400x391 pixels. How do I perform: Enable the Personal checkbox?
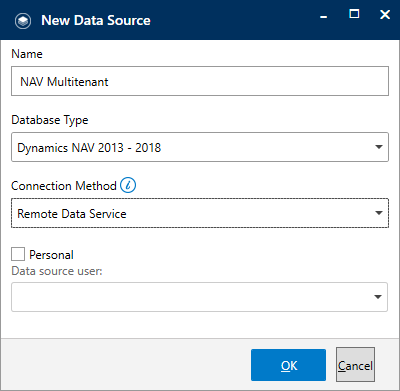point(18,254)
